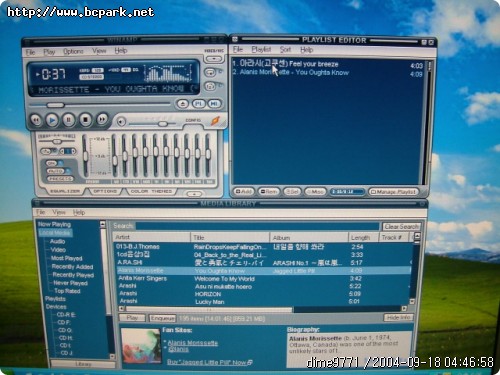Toggle the media library with the ML button
Image resolution: width=500 pixels, height=375 pixels.
[214, 104]
